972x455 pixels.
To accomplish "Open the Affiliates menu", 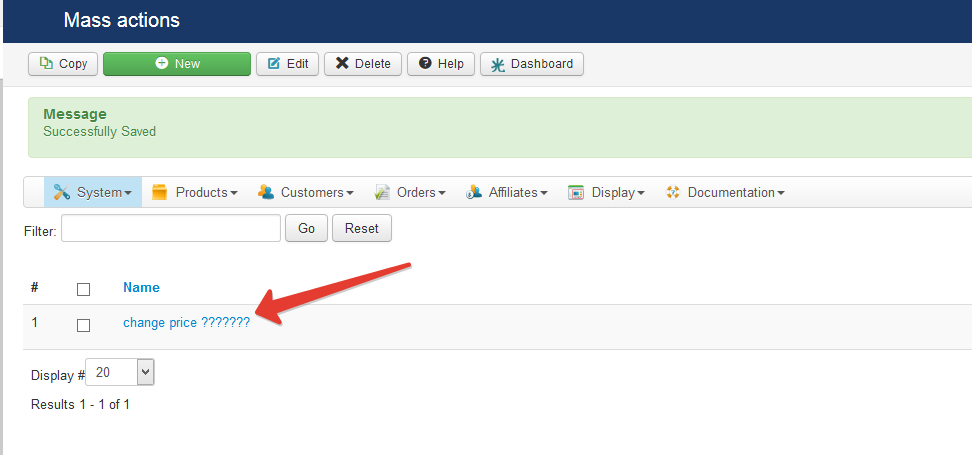I will coord(506,192).
